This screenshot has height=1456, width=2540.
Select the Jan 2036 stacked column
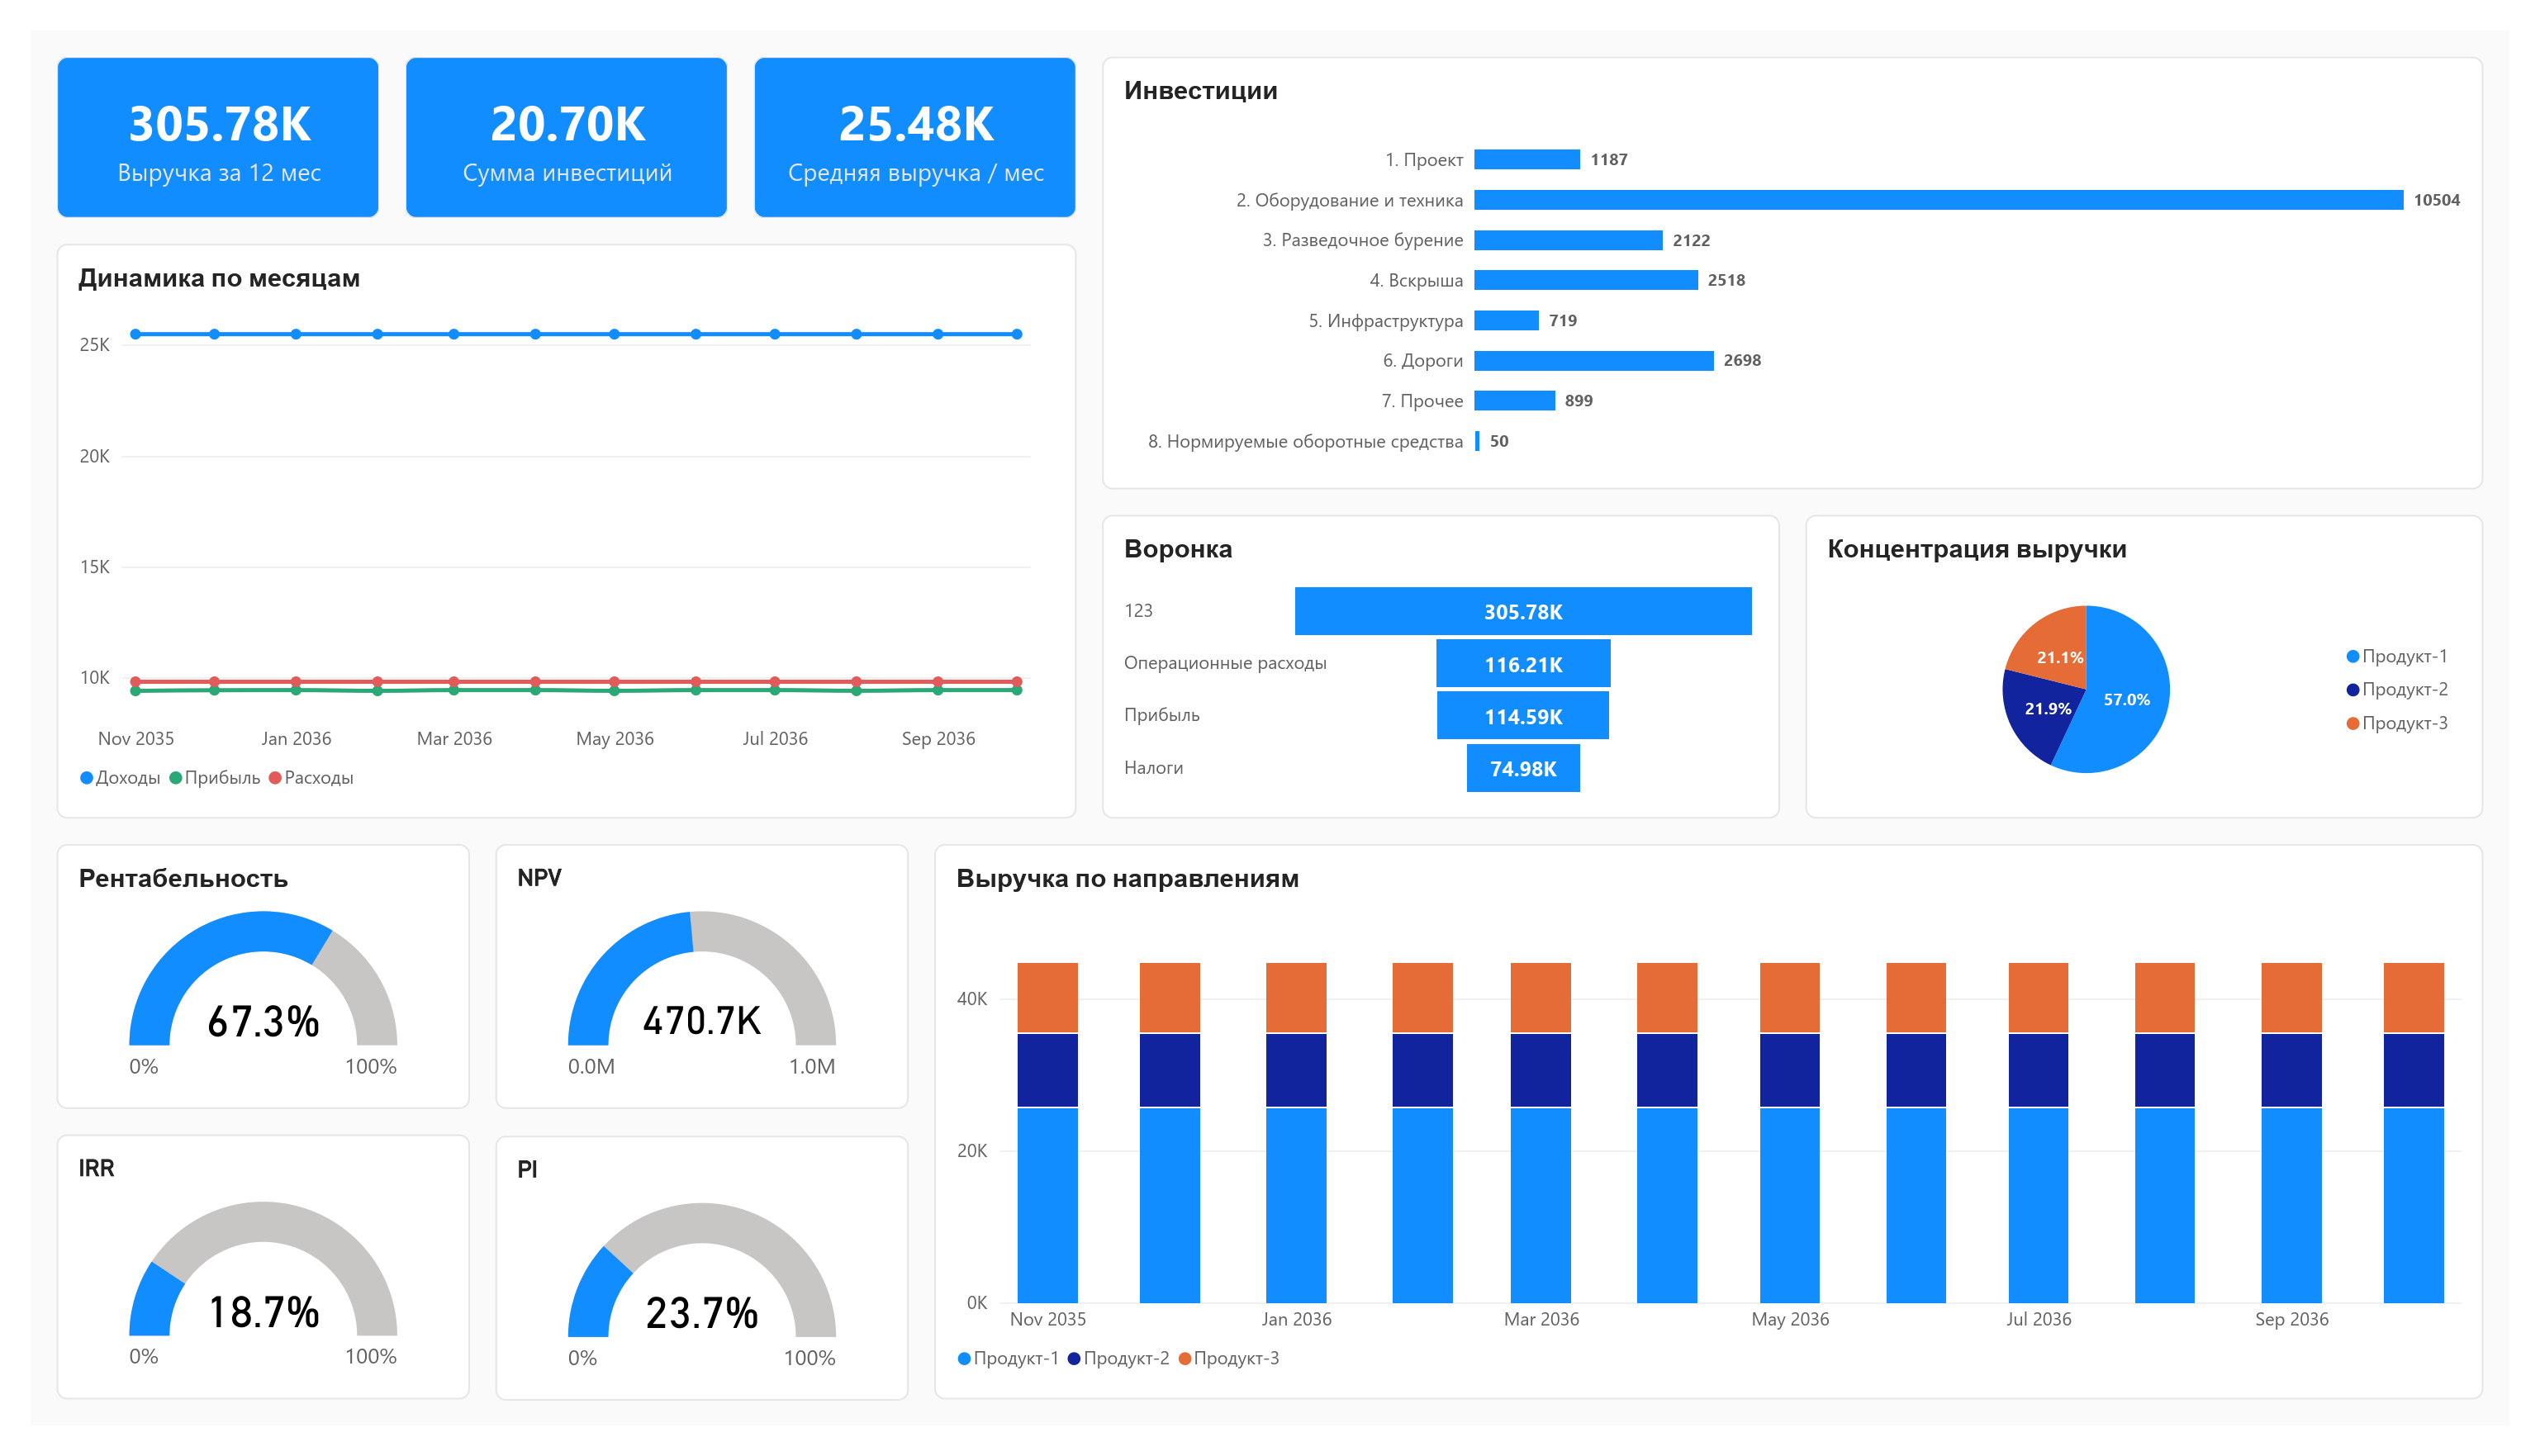point(1296,1133)
